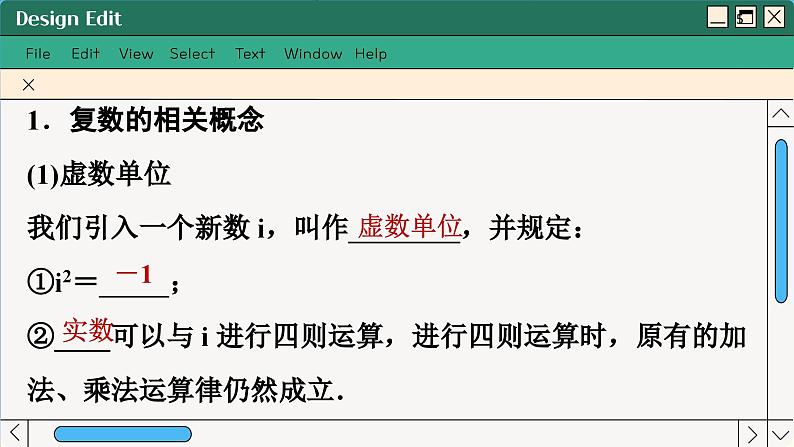Click the blue vertical scrollbar thumb

pos(781,220)
